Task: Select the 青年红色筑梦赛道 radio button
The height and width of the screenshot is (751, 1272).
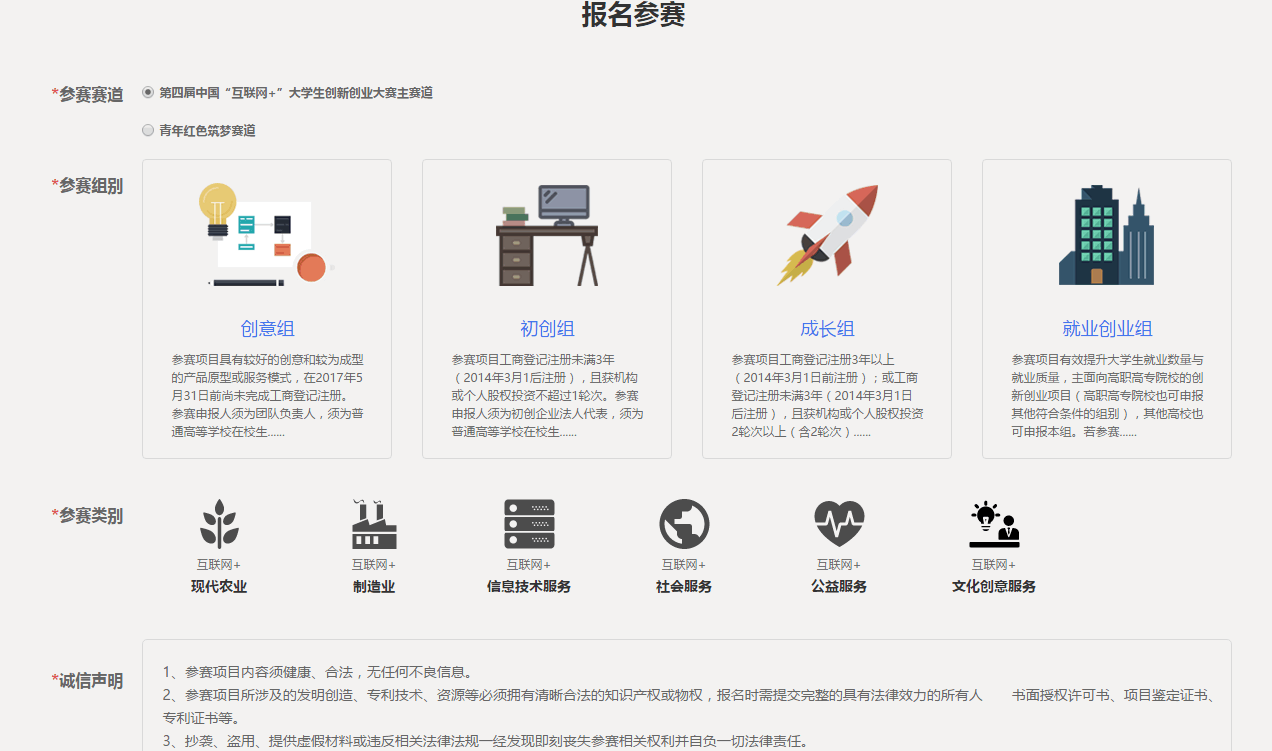Action: click(x=148, y=130)
